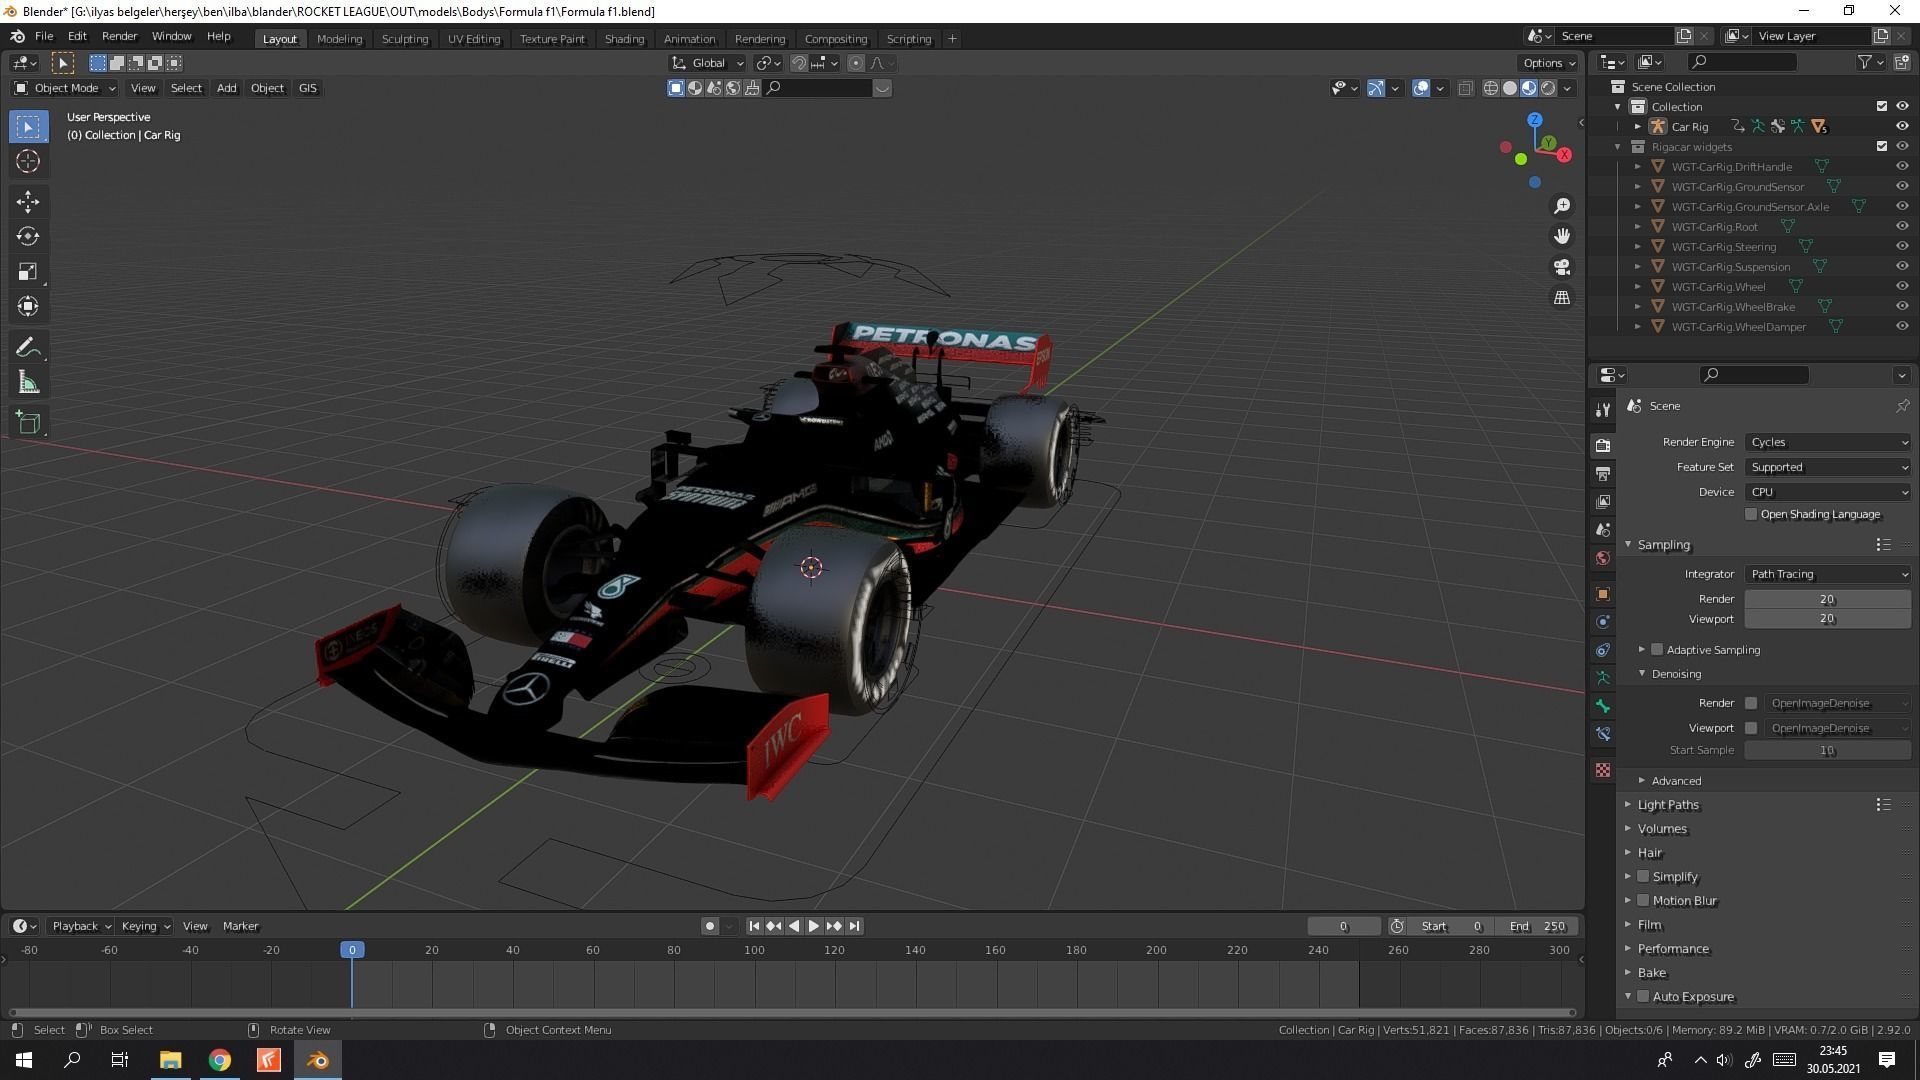This screenshot has height=1080, width=1920.
Task: Open the World properties tab icon
Action: (1603, 557)
